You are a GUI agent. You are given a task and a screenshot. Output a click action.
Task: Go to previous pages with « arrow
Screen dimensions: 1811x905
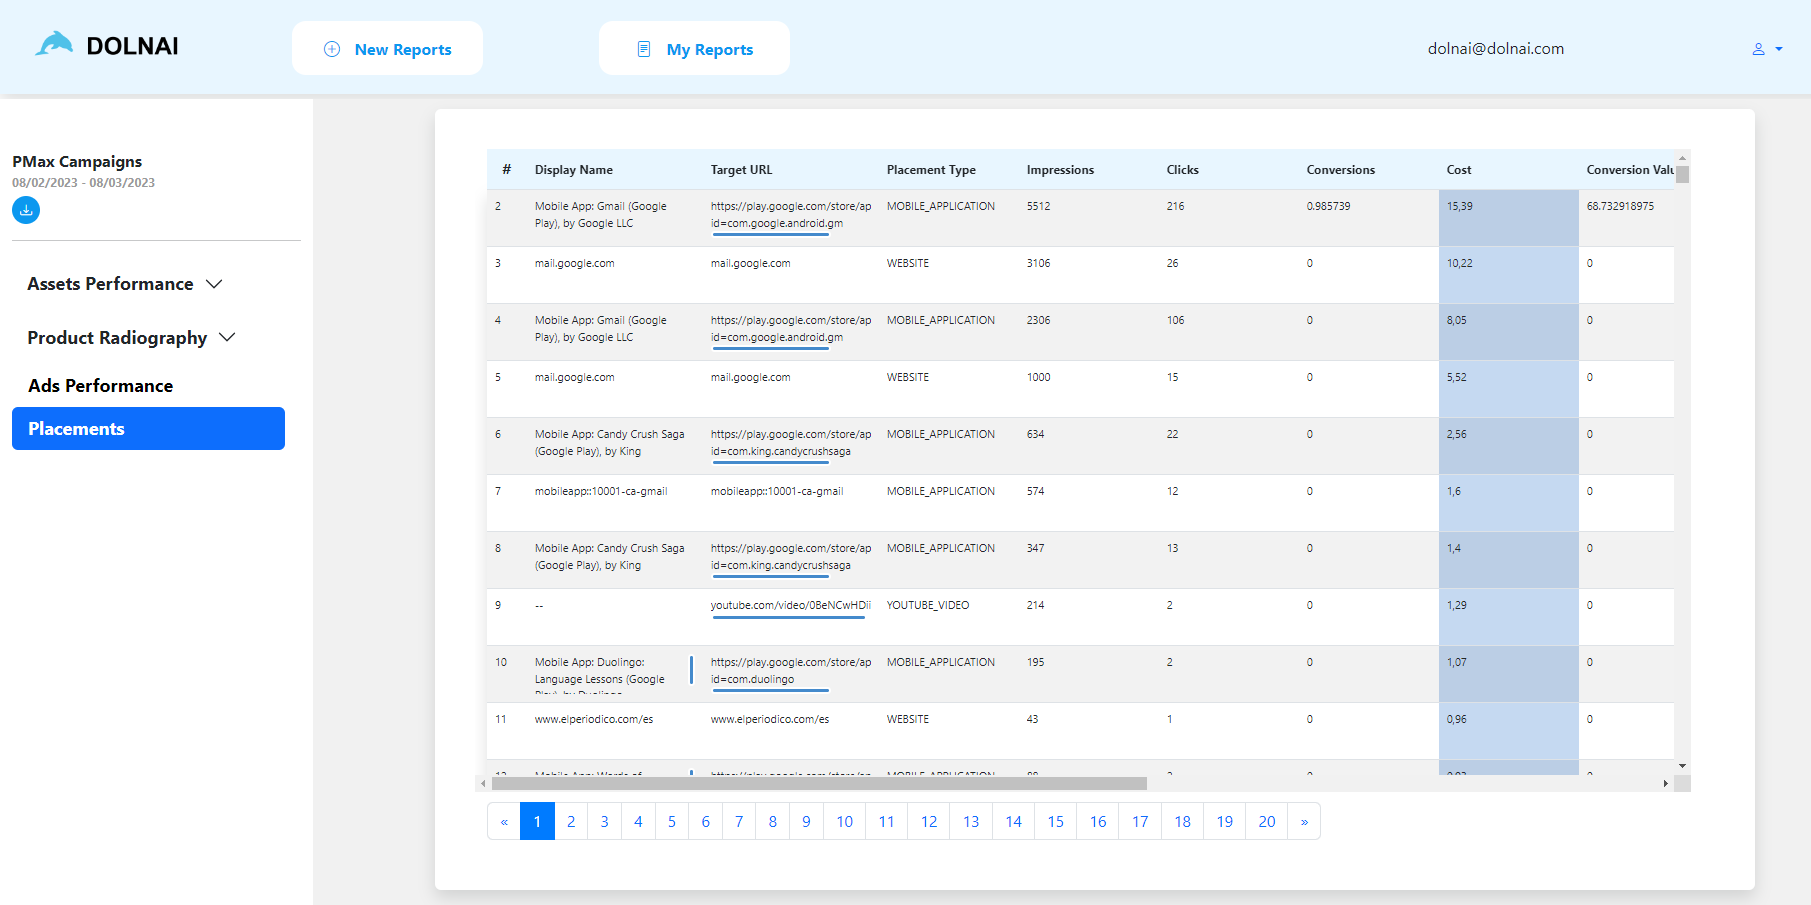coord(504,821)
